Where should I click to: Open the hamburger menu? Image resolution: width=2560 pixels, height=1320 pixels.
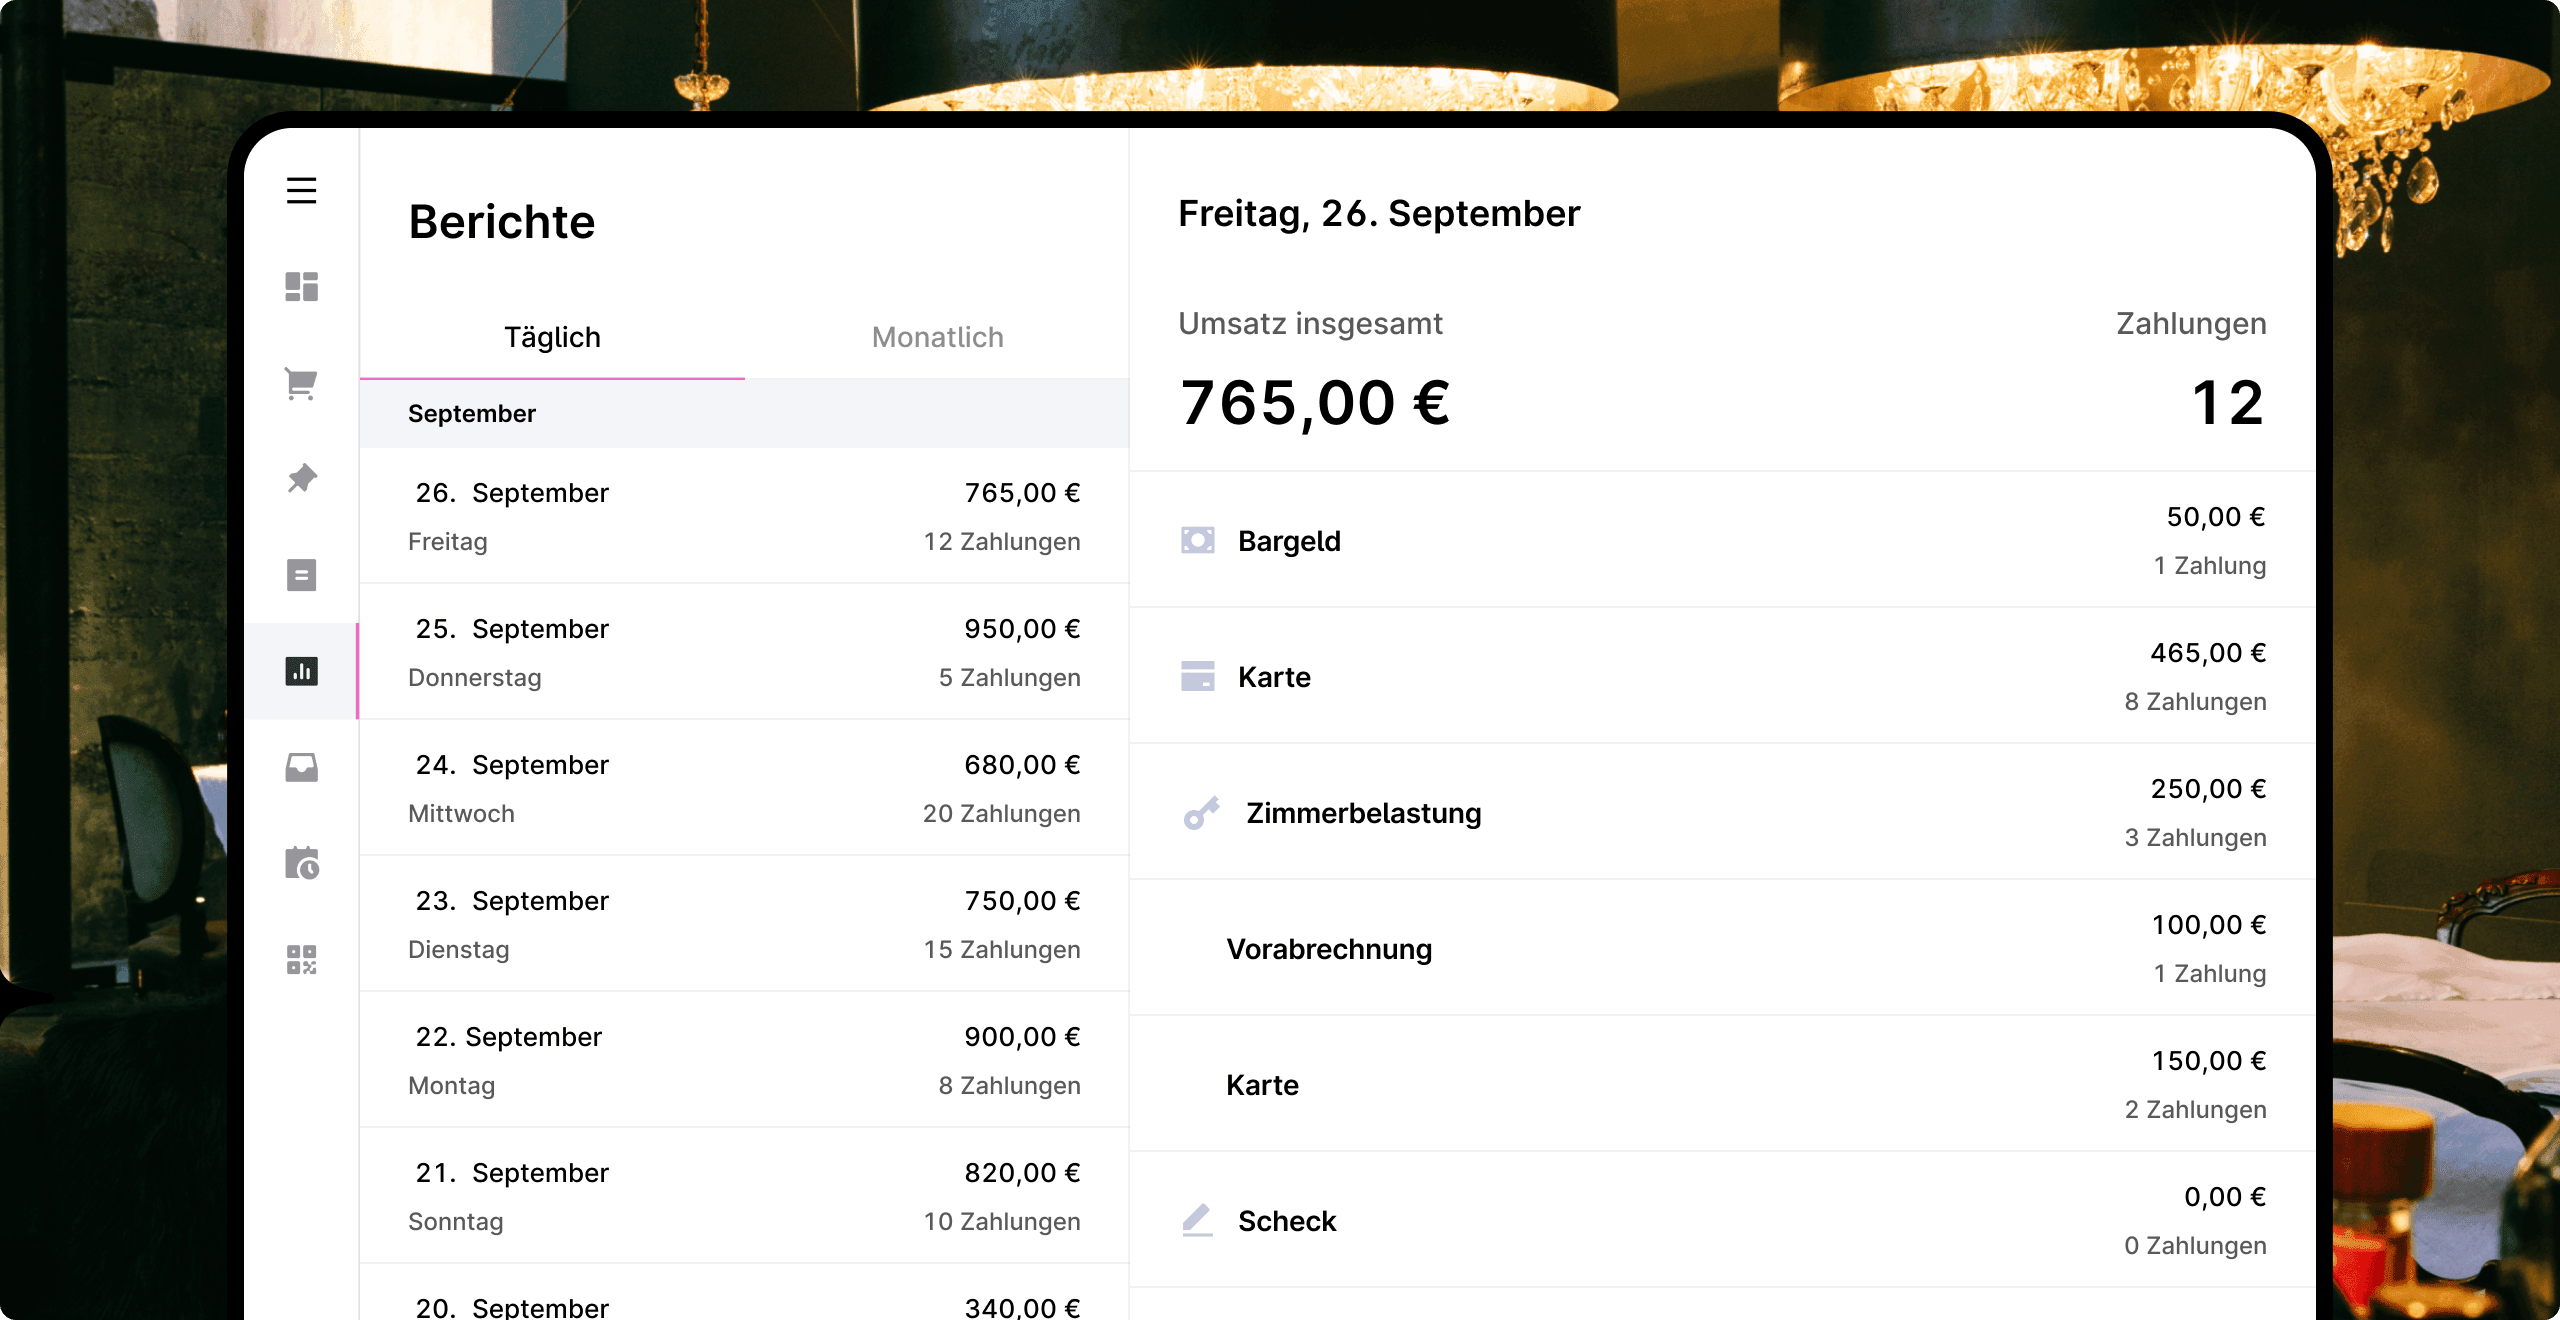[301, 190]
